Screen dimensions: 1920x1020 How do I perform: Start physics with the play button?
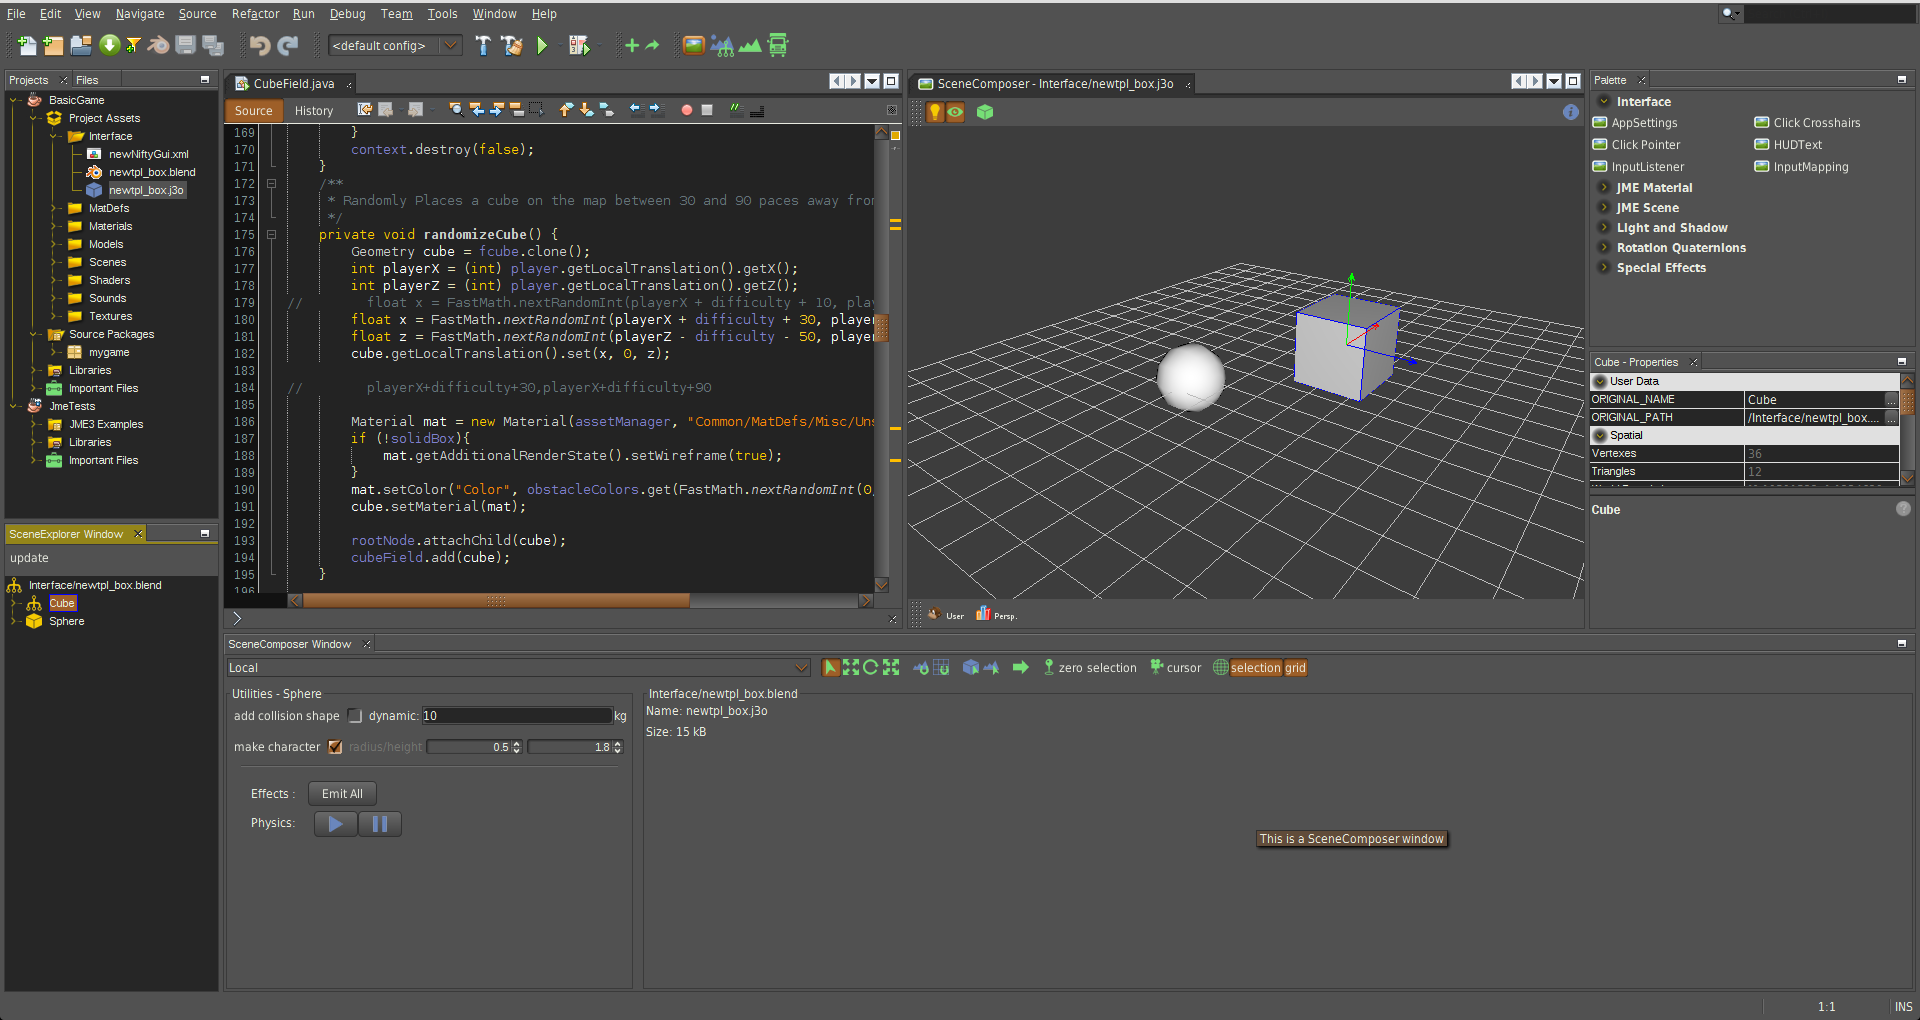(336, 824)
